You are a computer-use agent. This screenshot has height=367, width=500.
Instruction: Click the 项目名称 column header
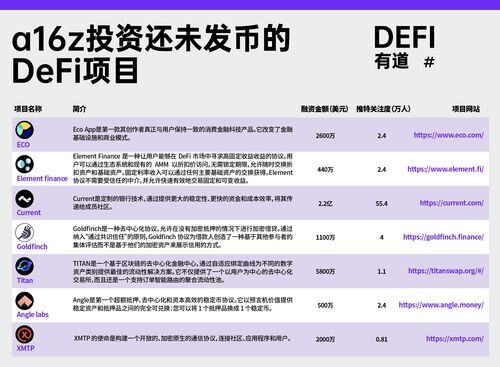[x=28, y=109]
